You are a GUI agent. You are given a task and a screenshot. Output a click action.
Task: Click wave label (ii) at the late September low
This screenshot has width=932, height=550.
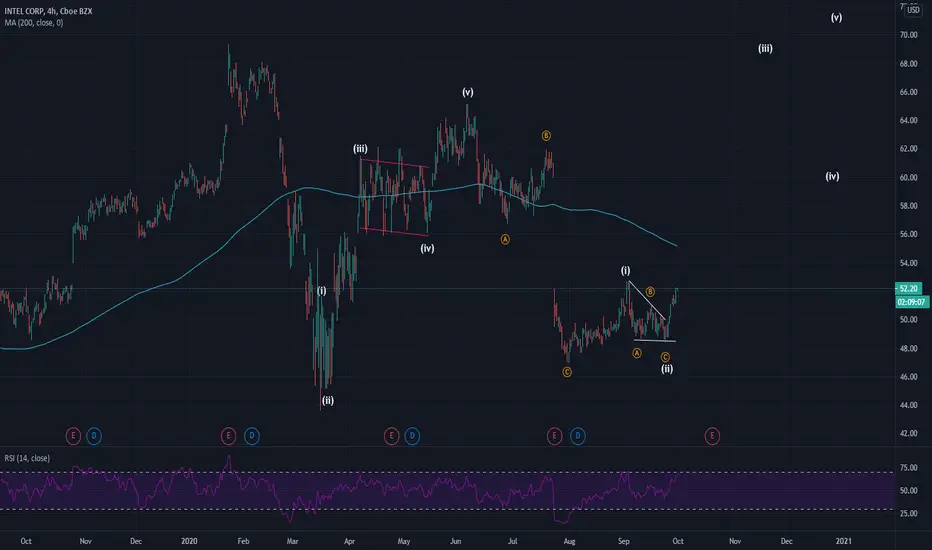667,369
